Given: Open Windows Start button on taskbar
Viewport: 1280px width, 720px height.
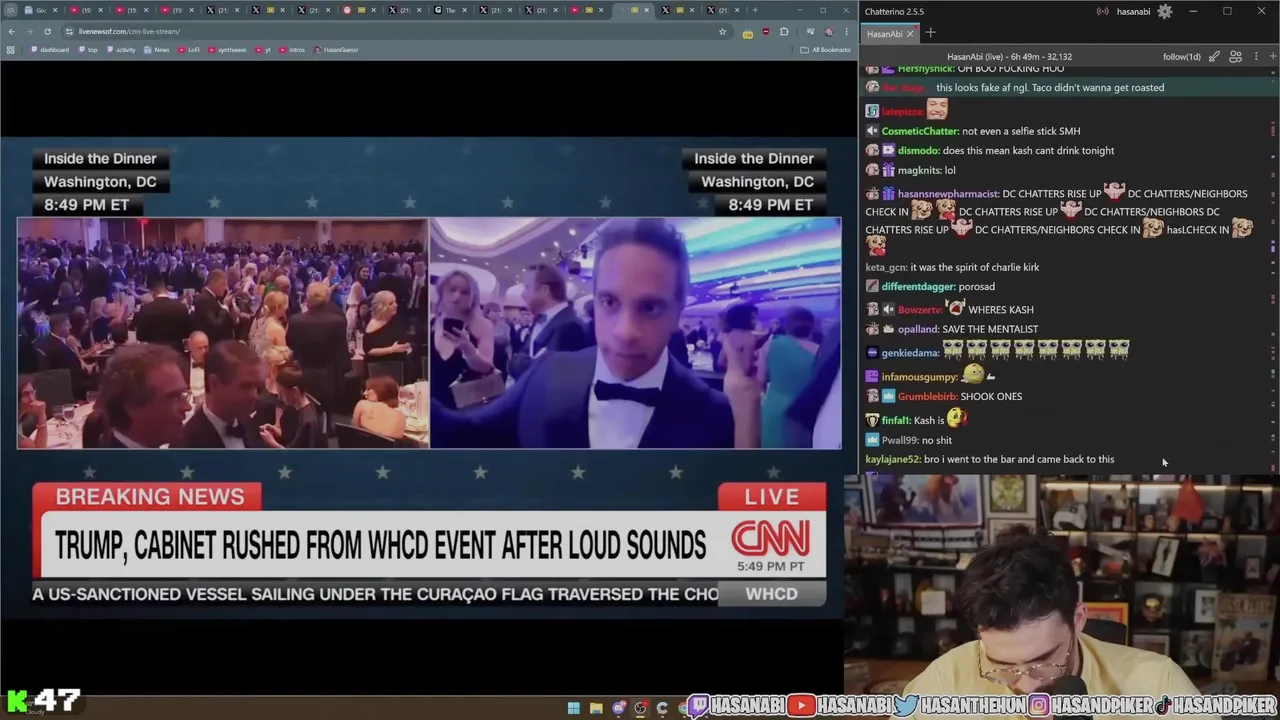Looking at the screenshot, I should pyautogui.click(x=574, y=708).
